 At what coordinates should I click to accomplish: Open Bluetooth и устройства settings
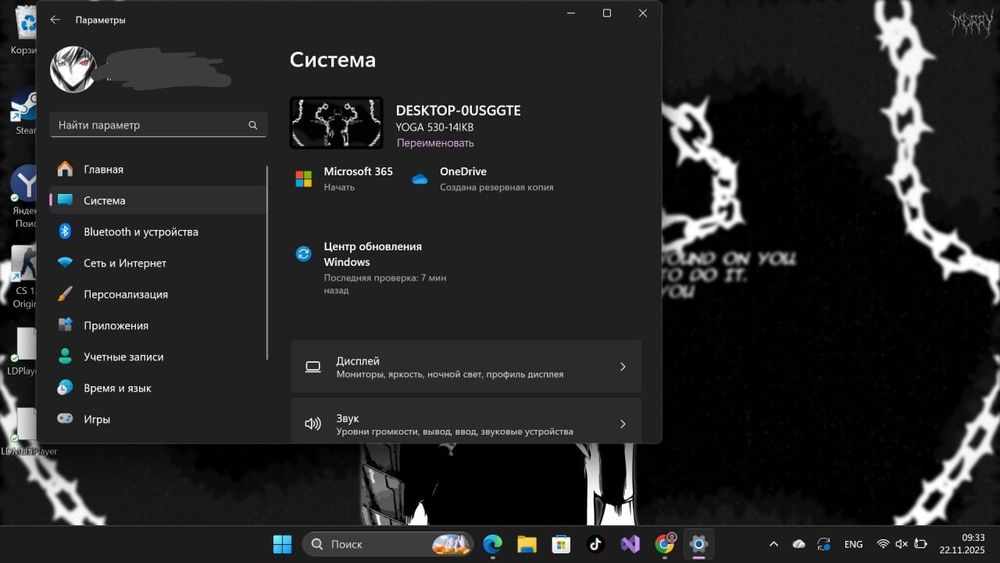click(x=158, y=231)
